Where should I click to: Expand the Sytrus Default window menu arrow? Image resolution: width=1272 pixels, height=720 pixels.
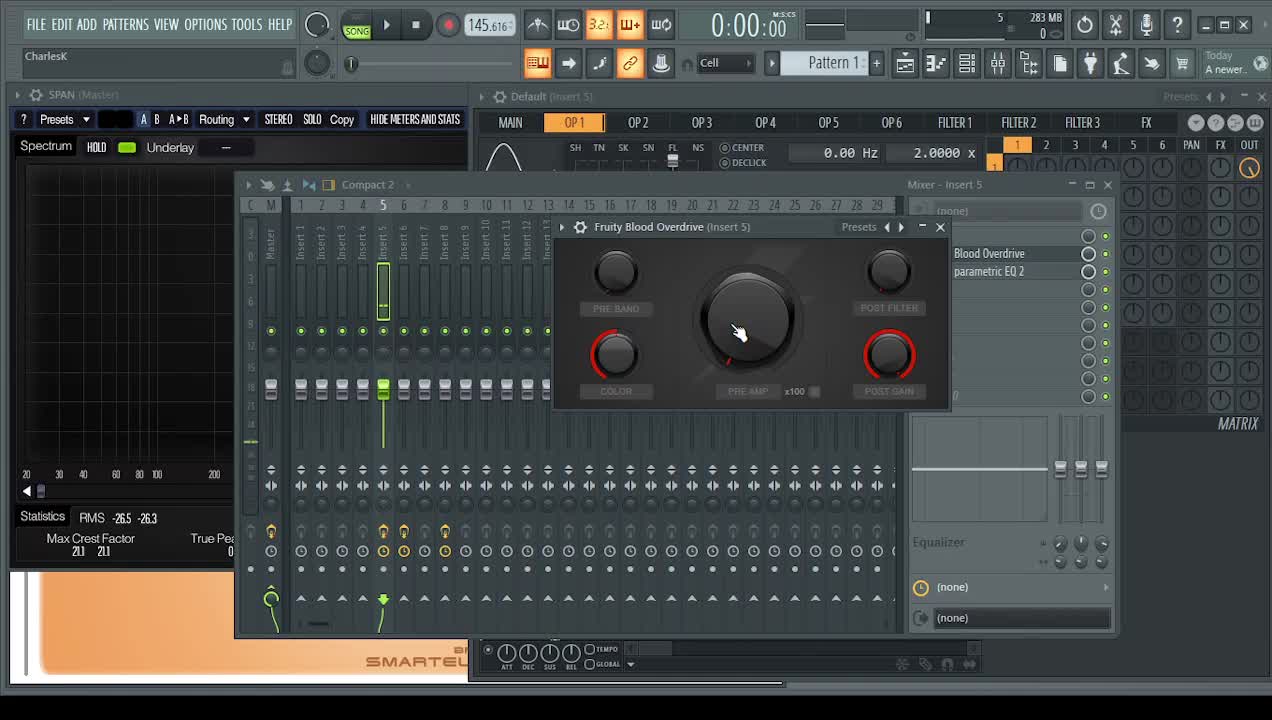482,97
